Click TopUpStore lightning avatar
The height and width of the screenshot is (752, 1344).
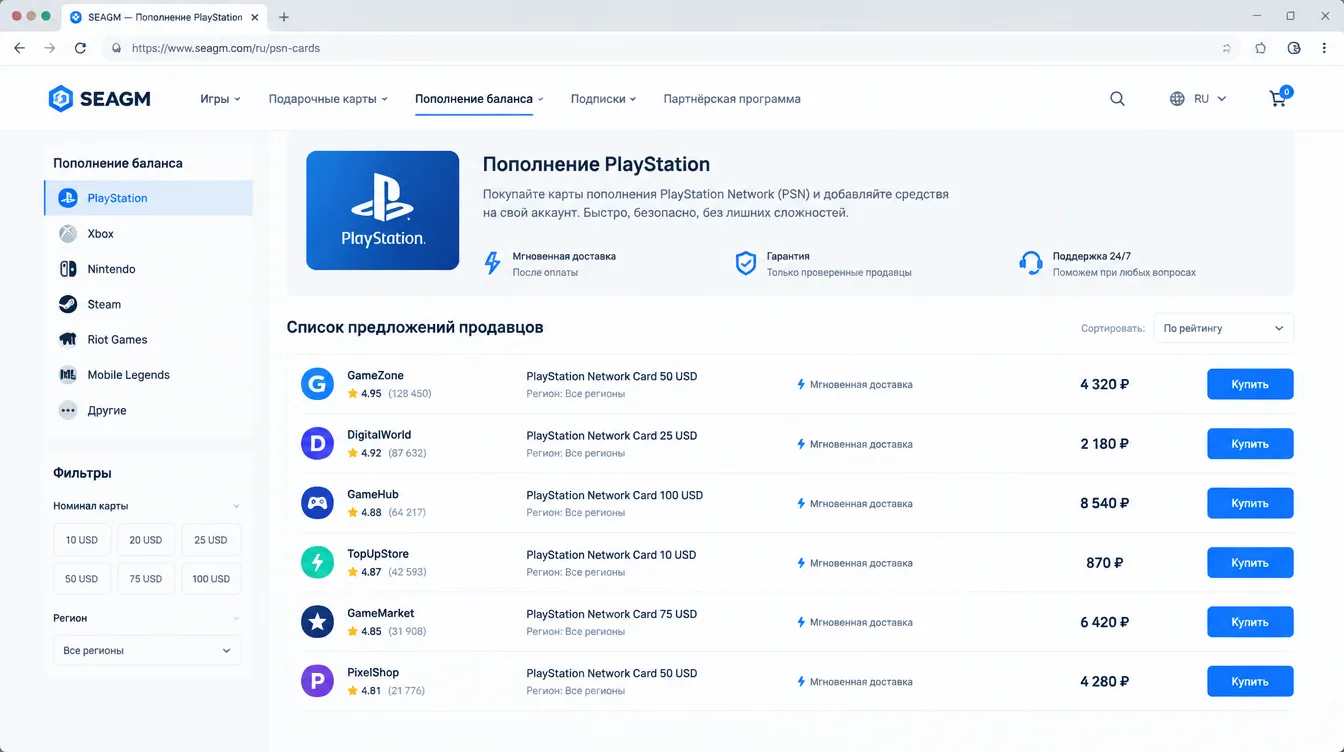(317, 562)
